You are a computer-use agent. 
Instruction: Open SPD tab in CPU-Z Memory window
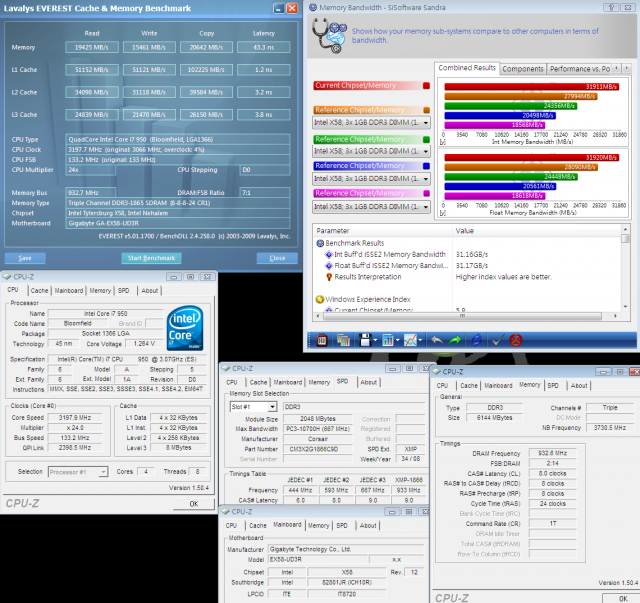(553, 385)
